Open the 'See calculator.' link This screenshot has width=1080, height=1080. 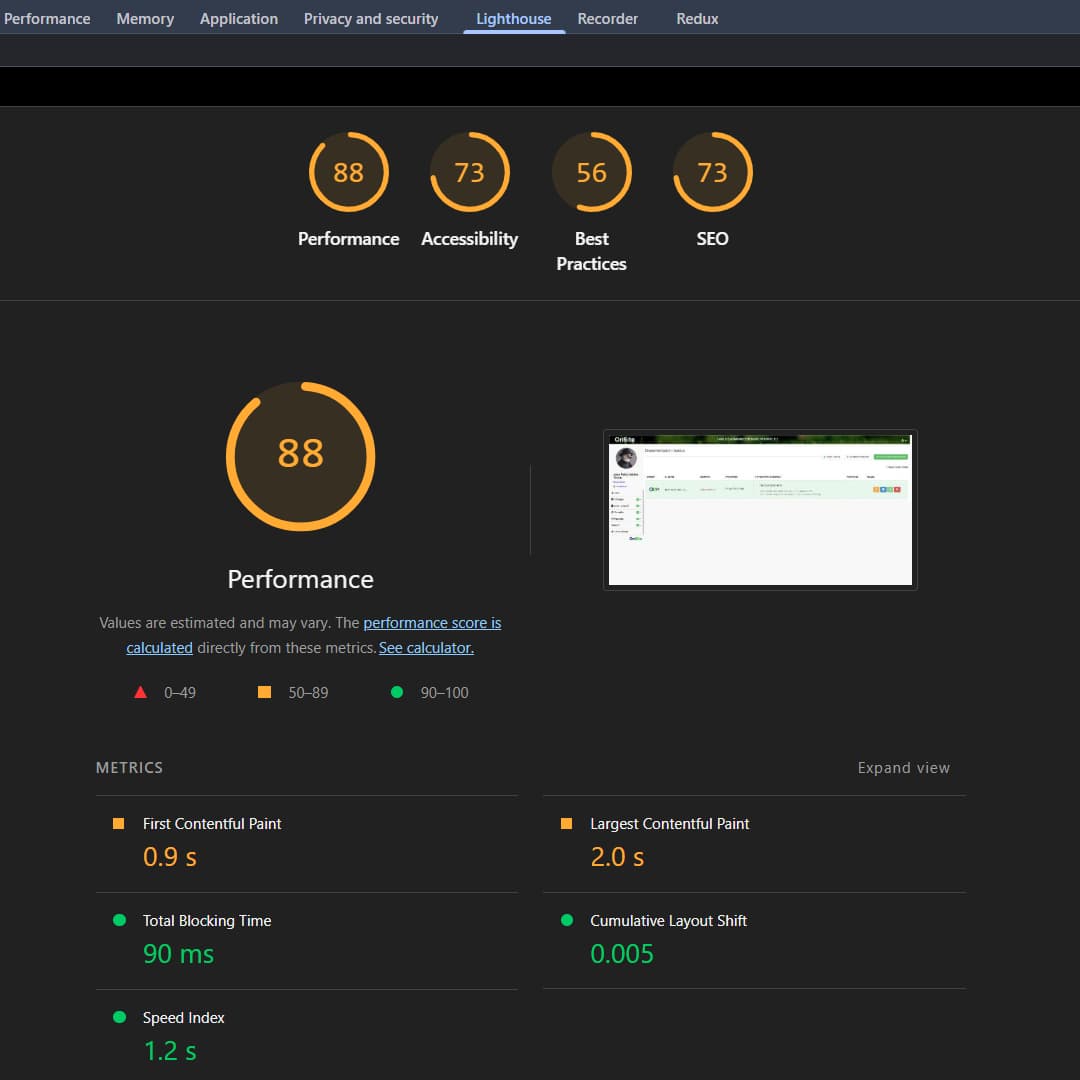[426, 647]
